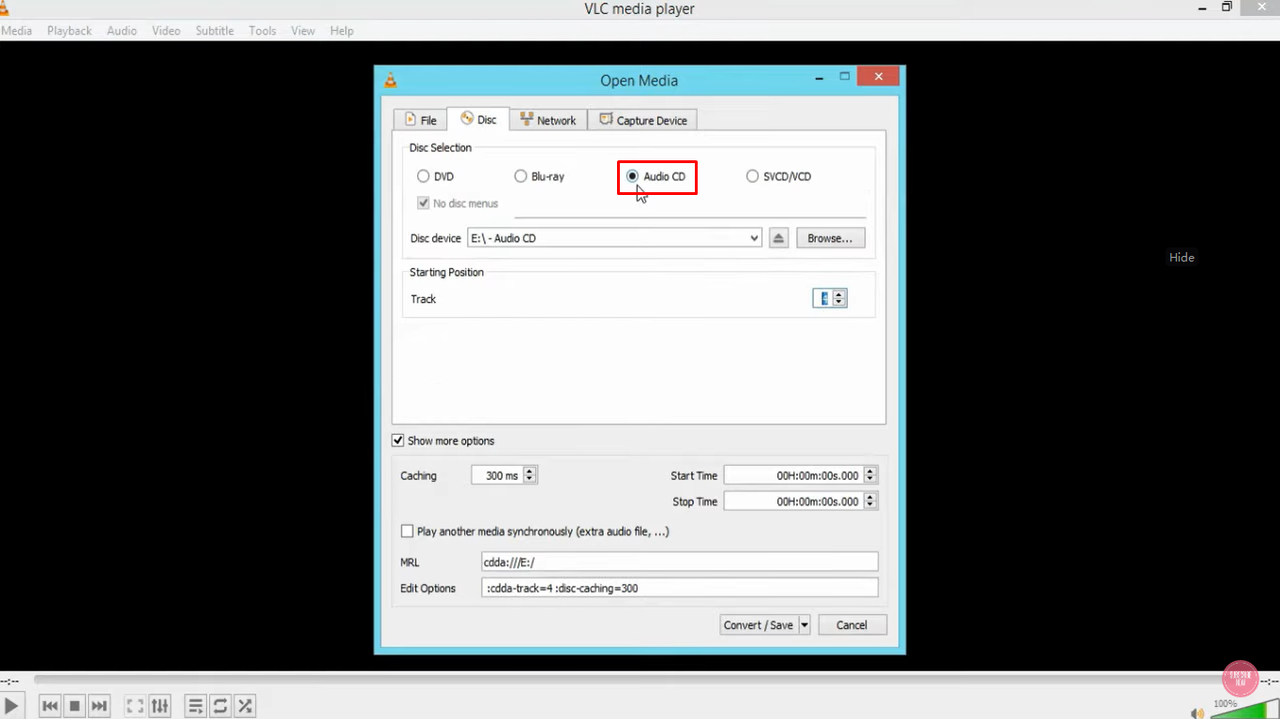The height and width of the screenshot is (719, 1280).
Task: Switch to the Capture Device tab
Action: point(643,120)
